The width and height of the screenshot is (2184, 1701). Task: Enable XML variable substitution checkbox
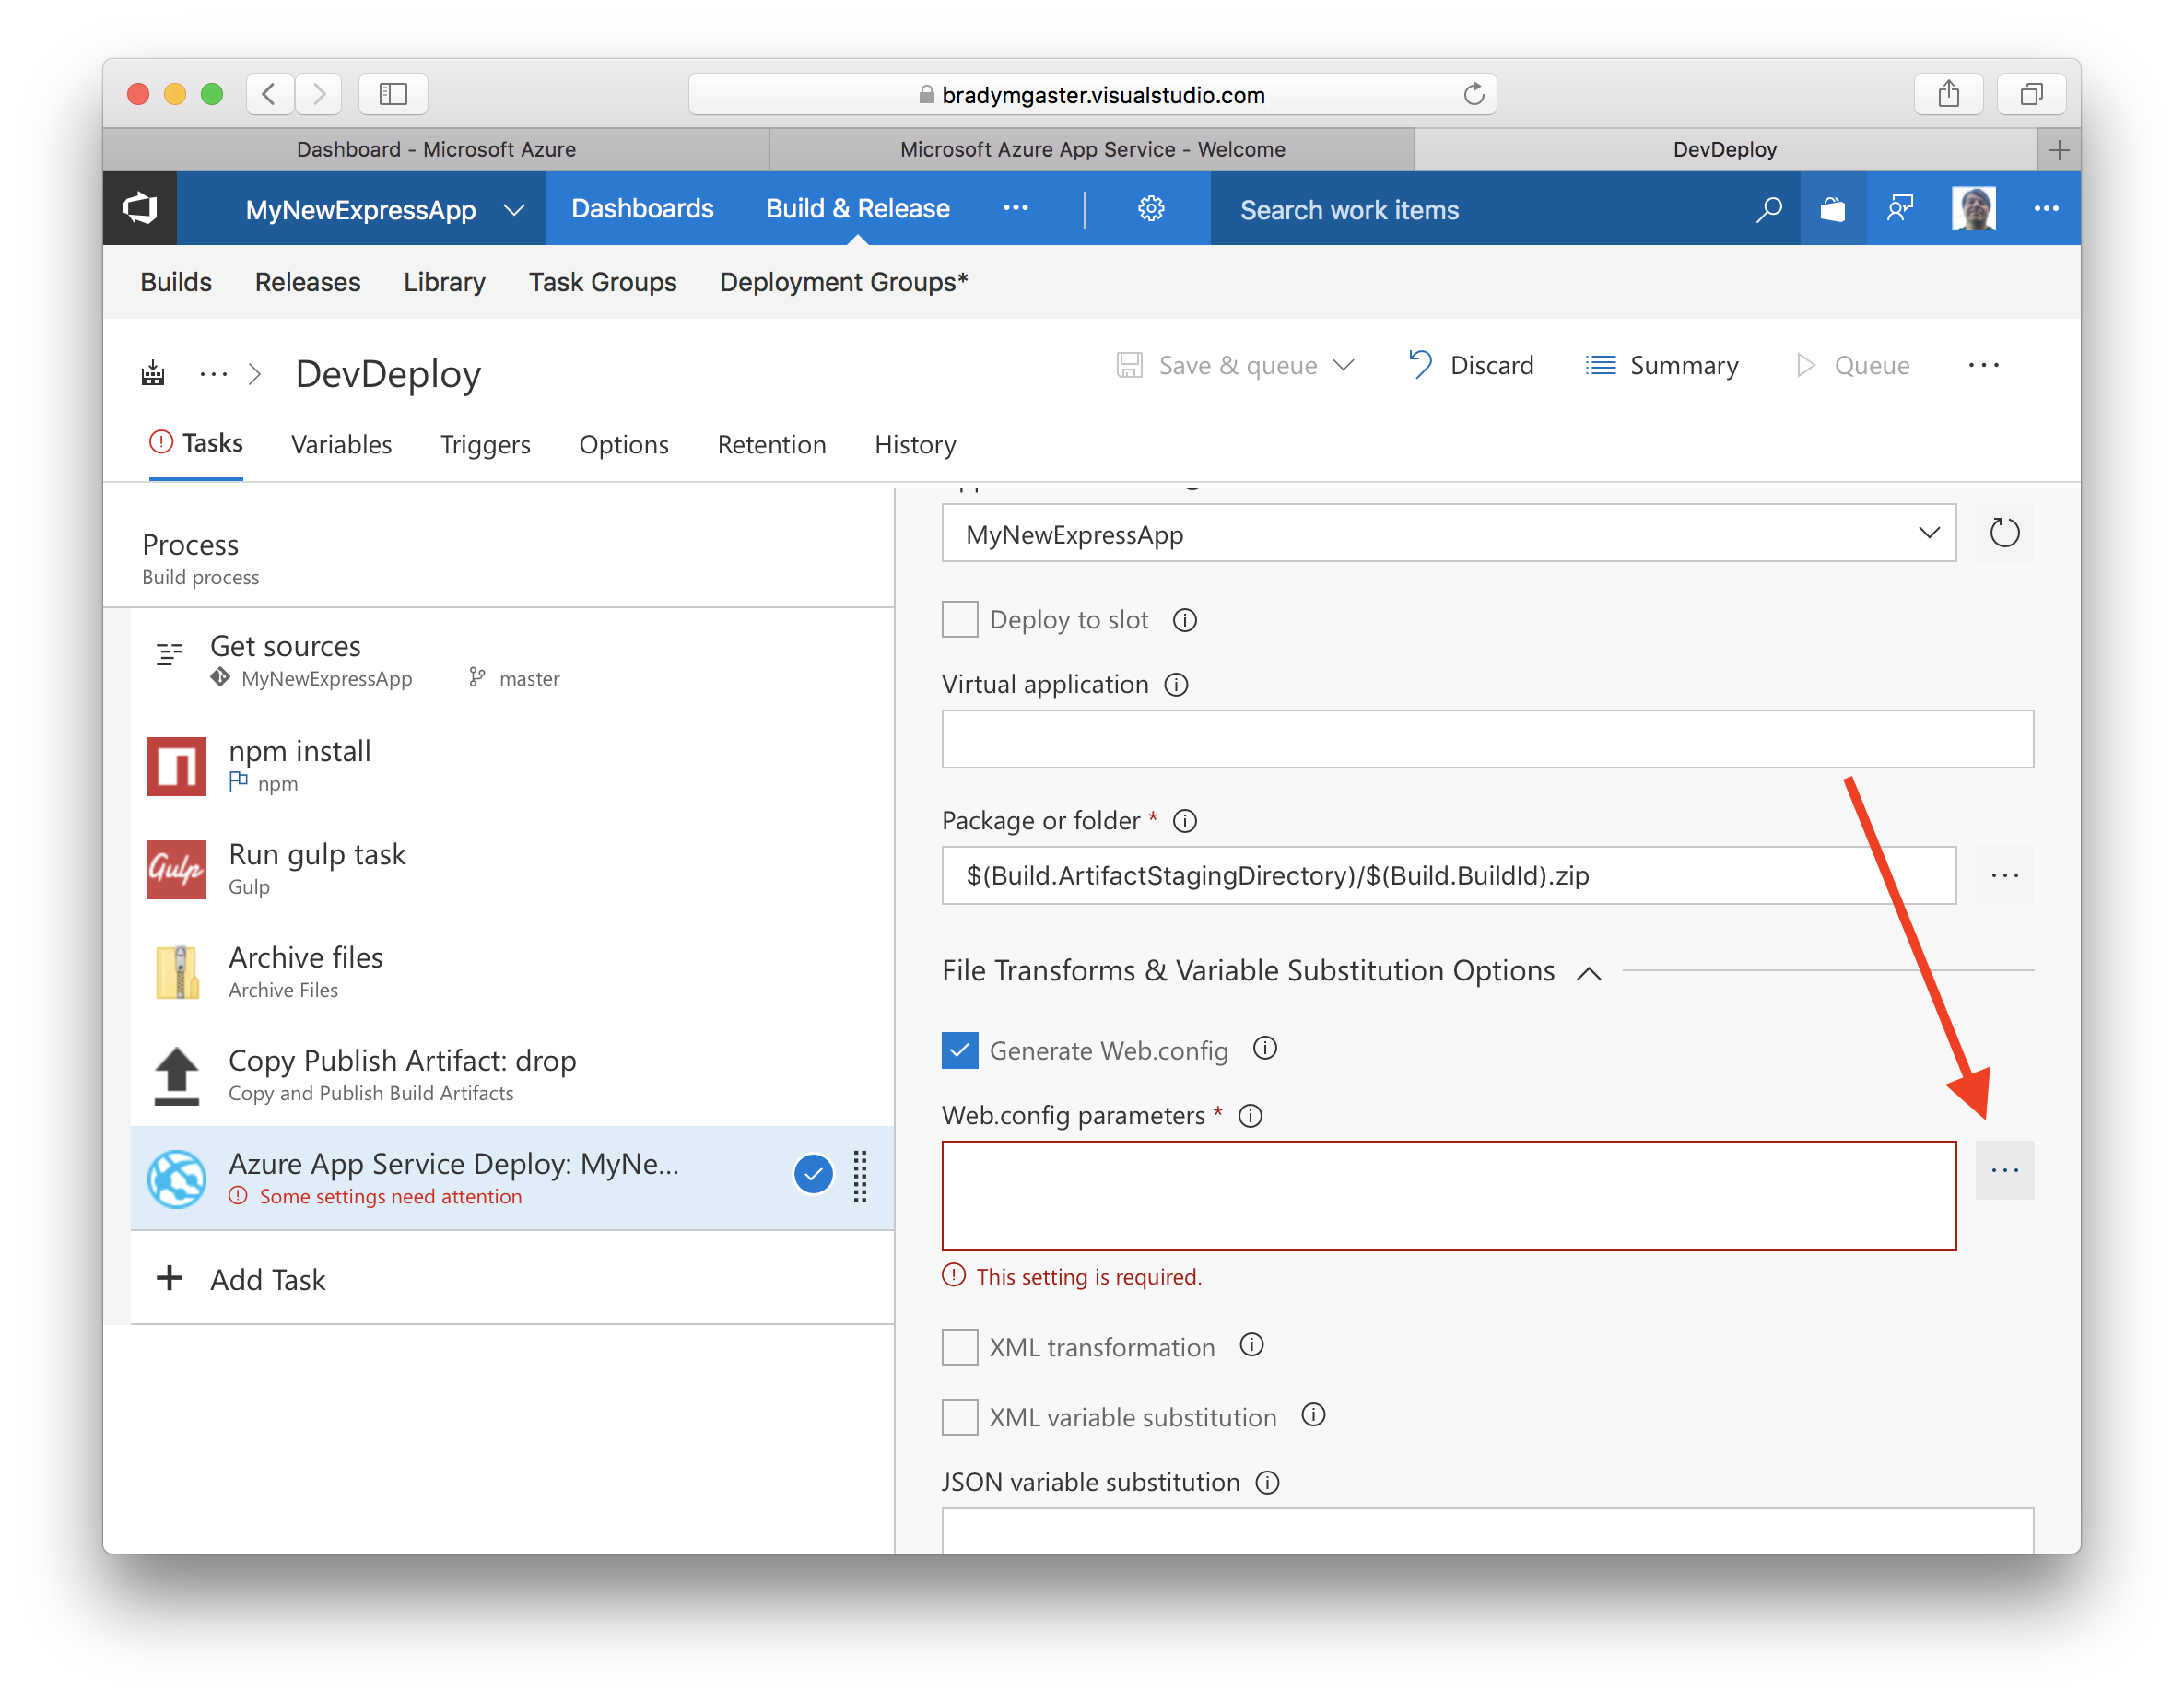959,1417
